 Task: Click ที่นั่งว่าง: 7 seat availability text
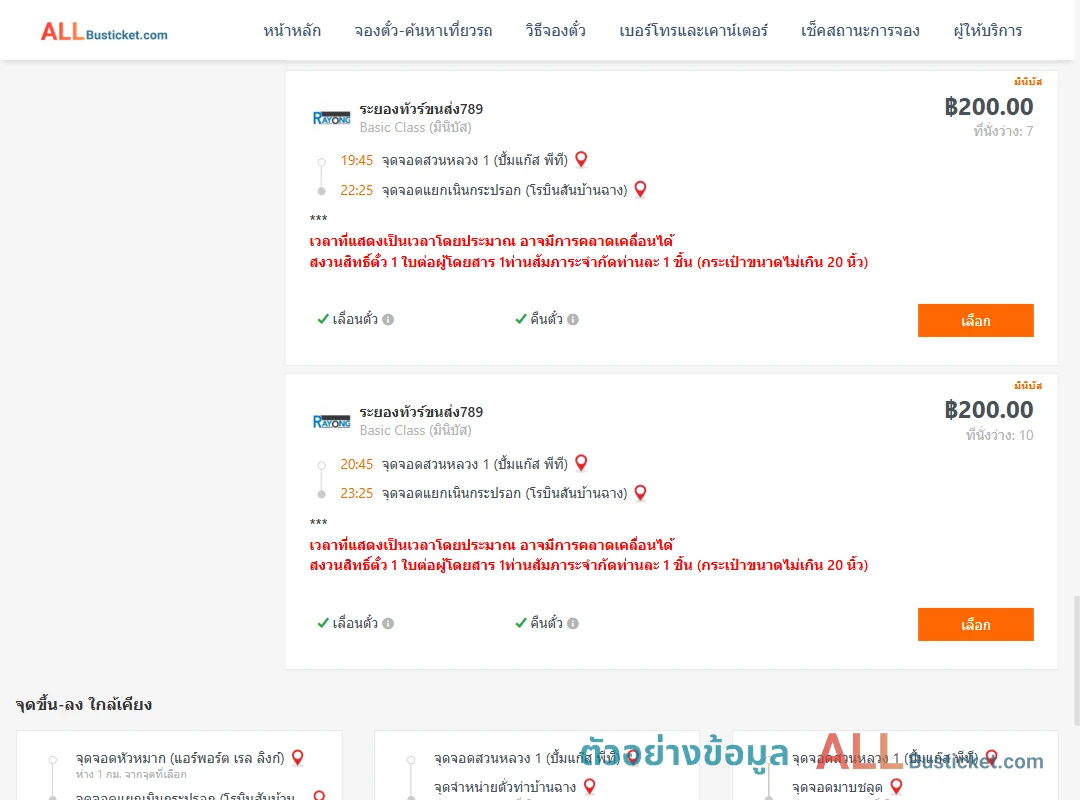coord(1003,131)
